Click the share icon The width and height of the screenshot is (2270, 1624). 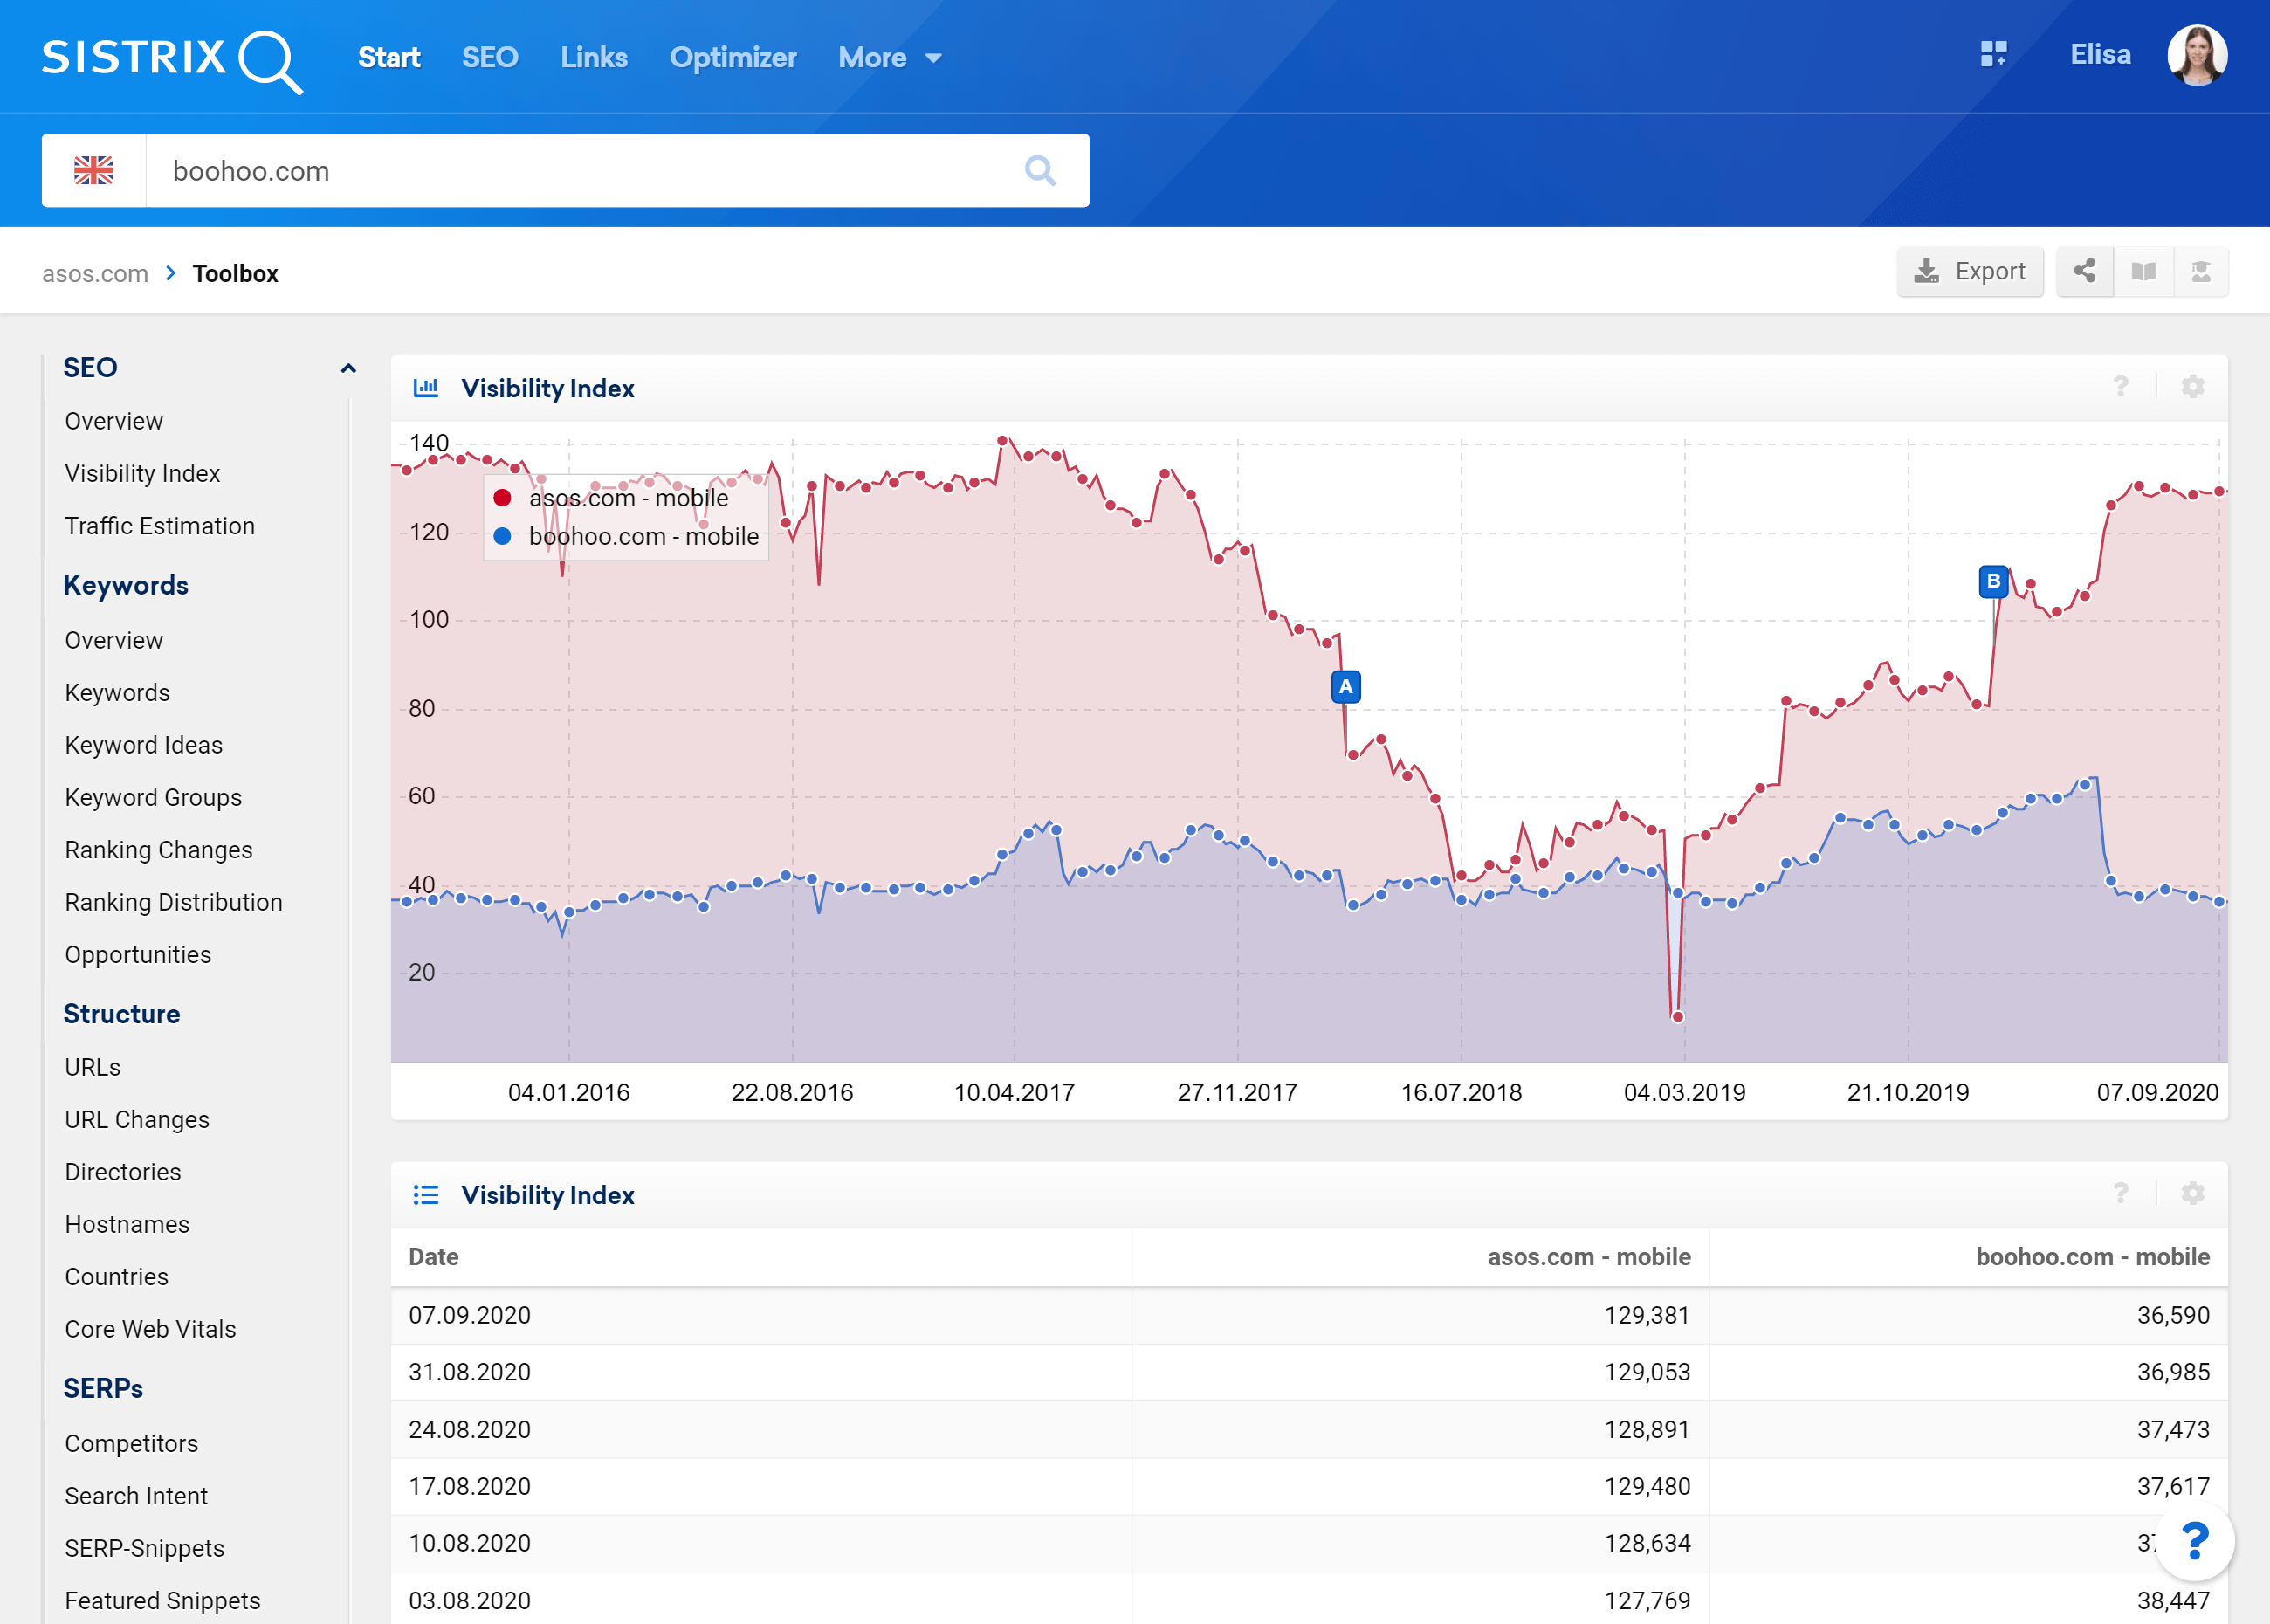pyautogui.click(x=2085, y=272)
